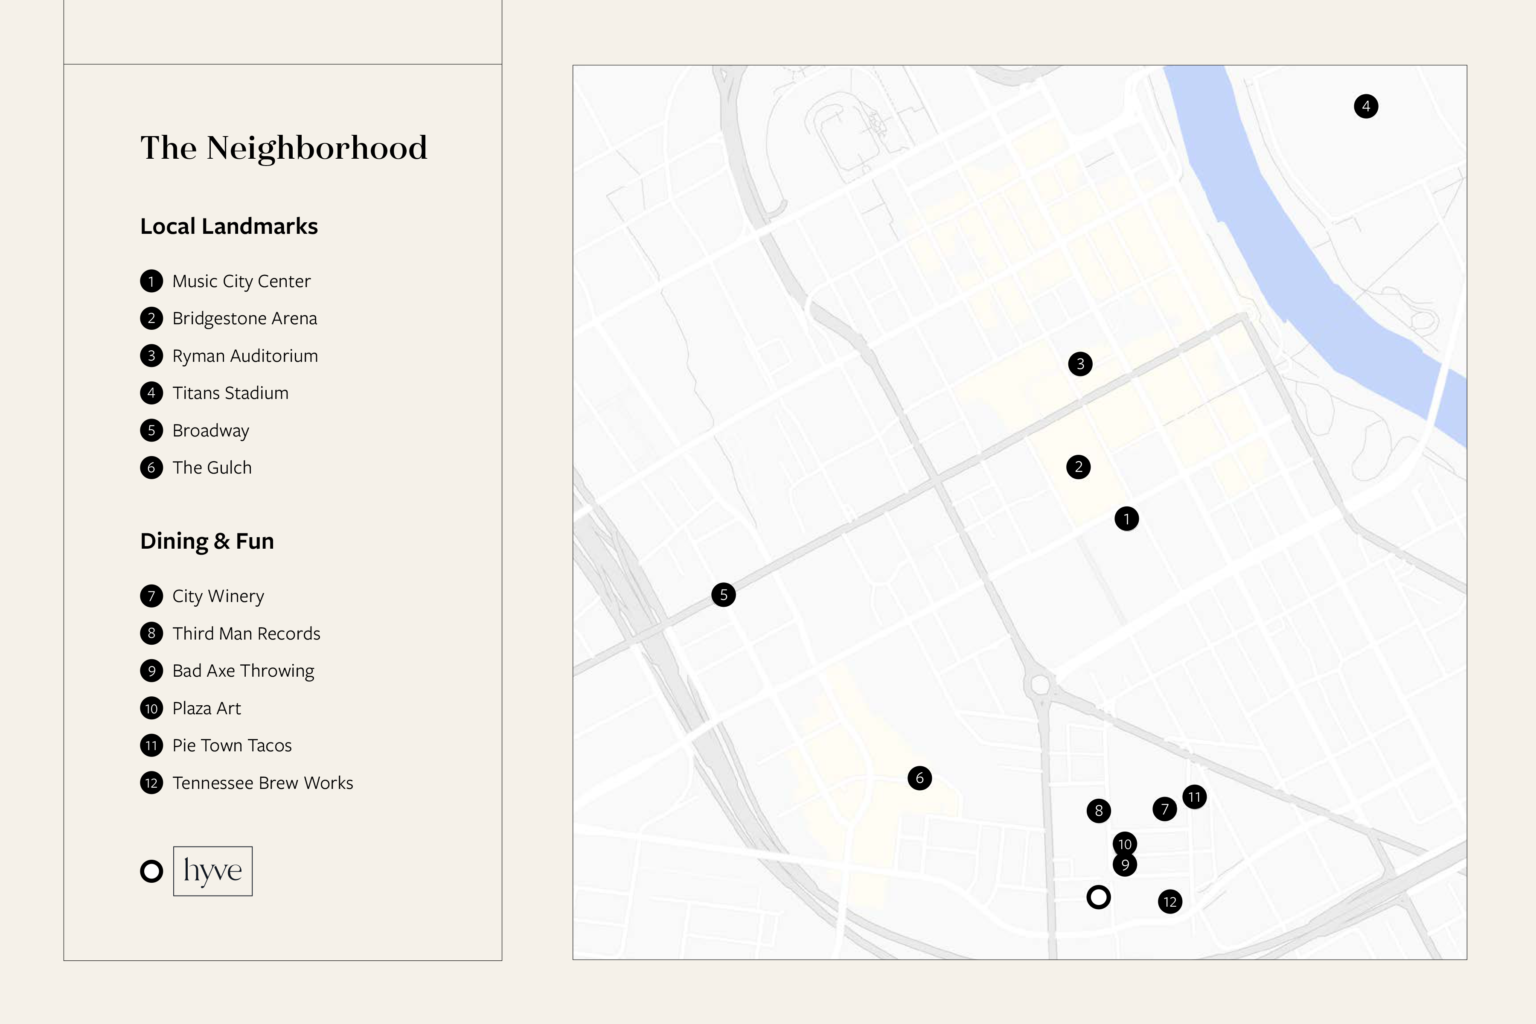Click legend bullet 3 beside Ryman Auditorium
The image size is (1536, 1024).
[x=151, y=356]
